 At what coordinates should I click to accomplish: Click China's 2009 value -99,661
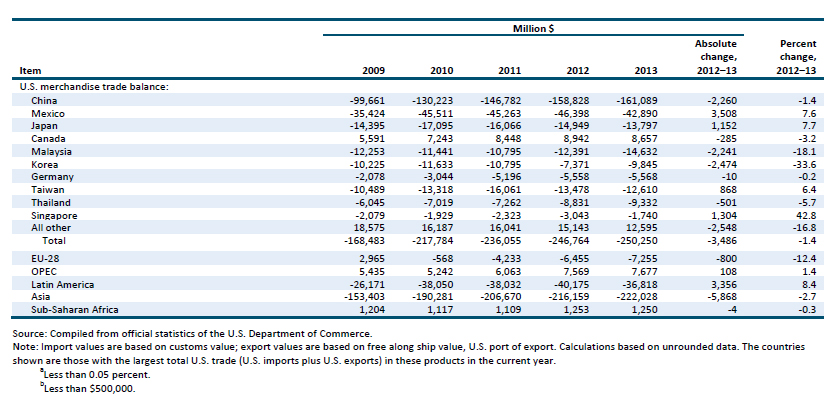368,100
